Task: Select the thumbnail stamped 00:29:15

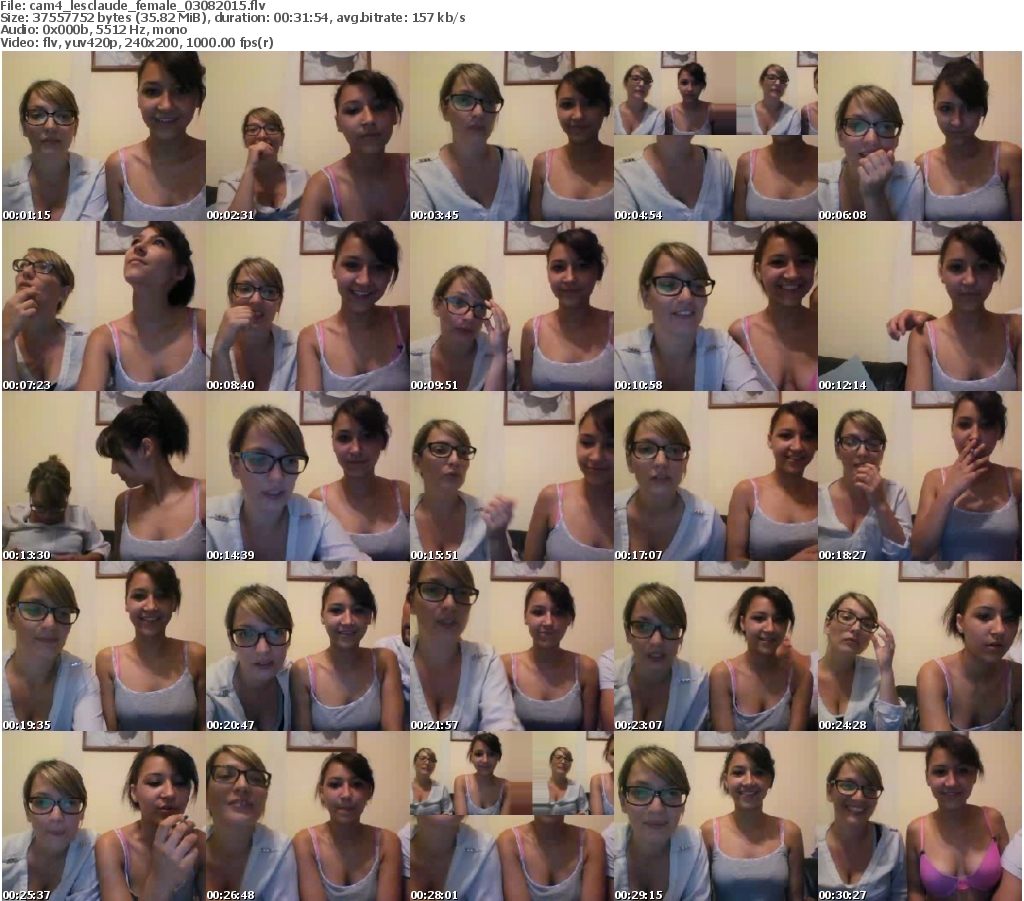Action: pyautogui.click(x=716, y=816)
